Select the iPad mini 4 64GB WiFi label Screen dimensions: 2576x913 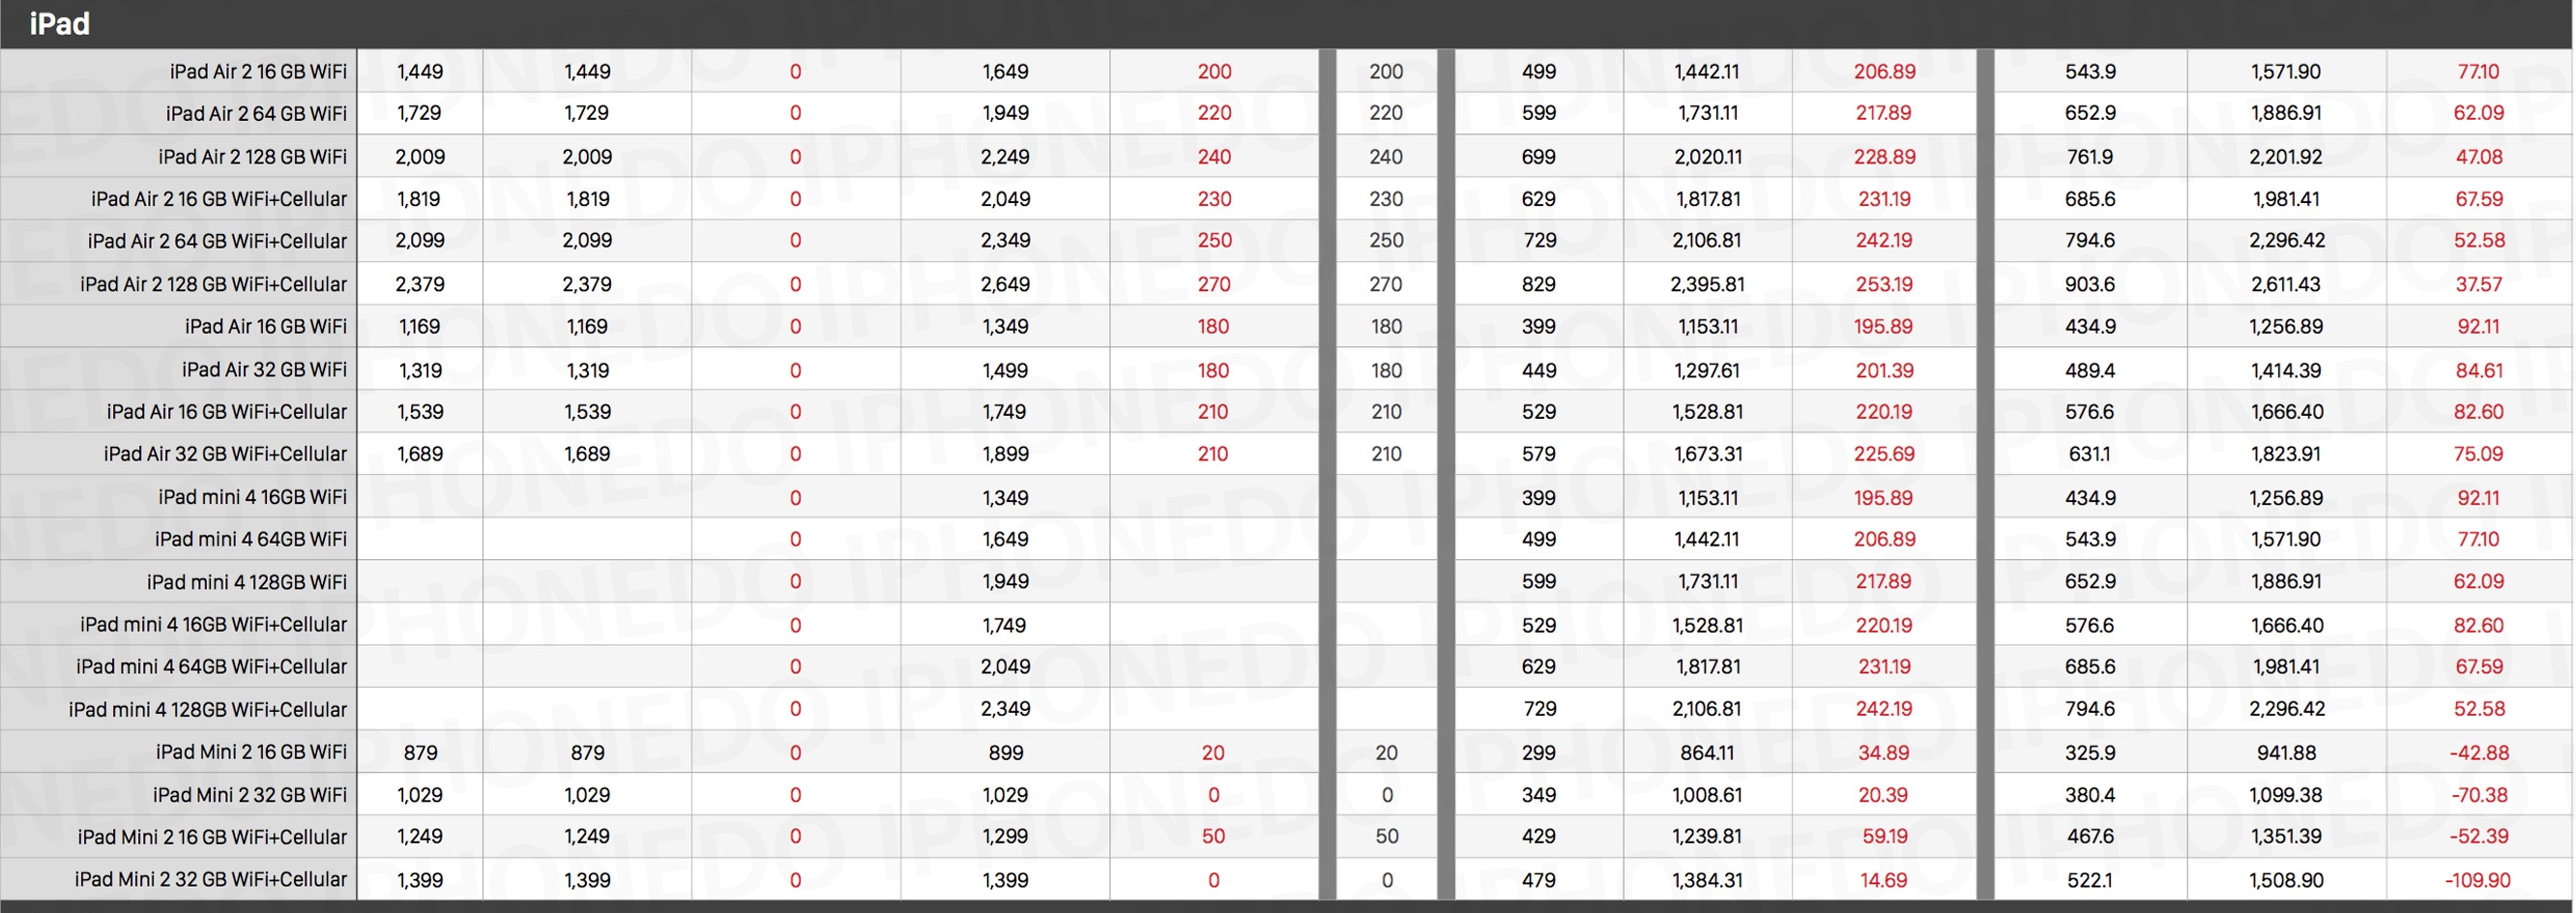pos(250,539)
